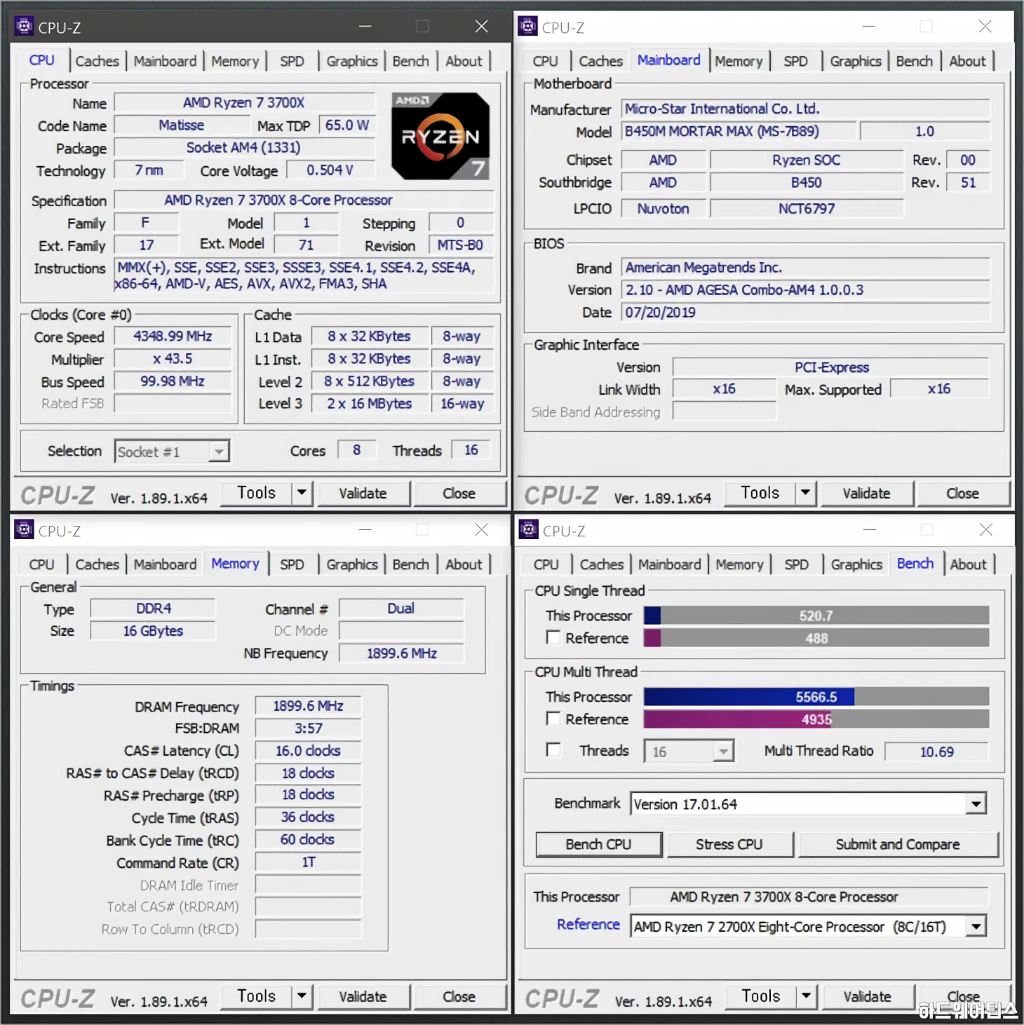Start benchmark with Bench CPU button
Image resolution: width=1024 pixels, height=1025 pixels.
pyautogui.click(x=598, y=844)
